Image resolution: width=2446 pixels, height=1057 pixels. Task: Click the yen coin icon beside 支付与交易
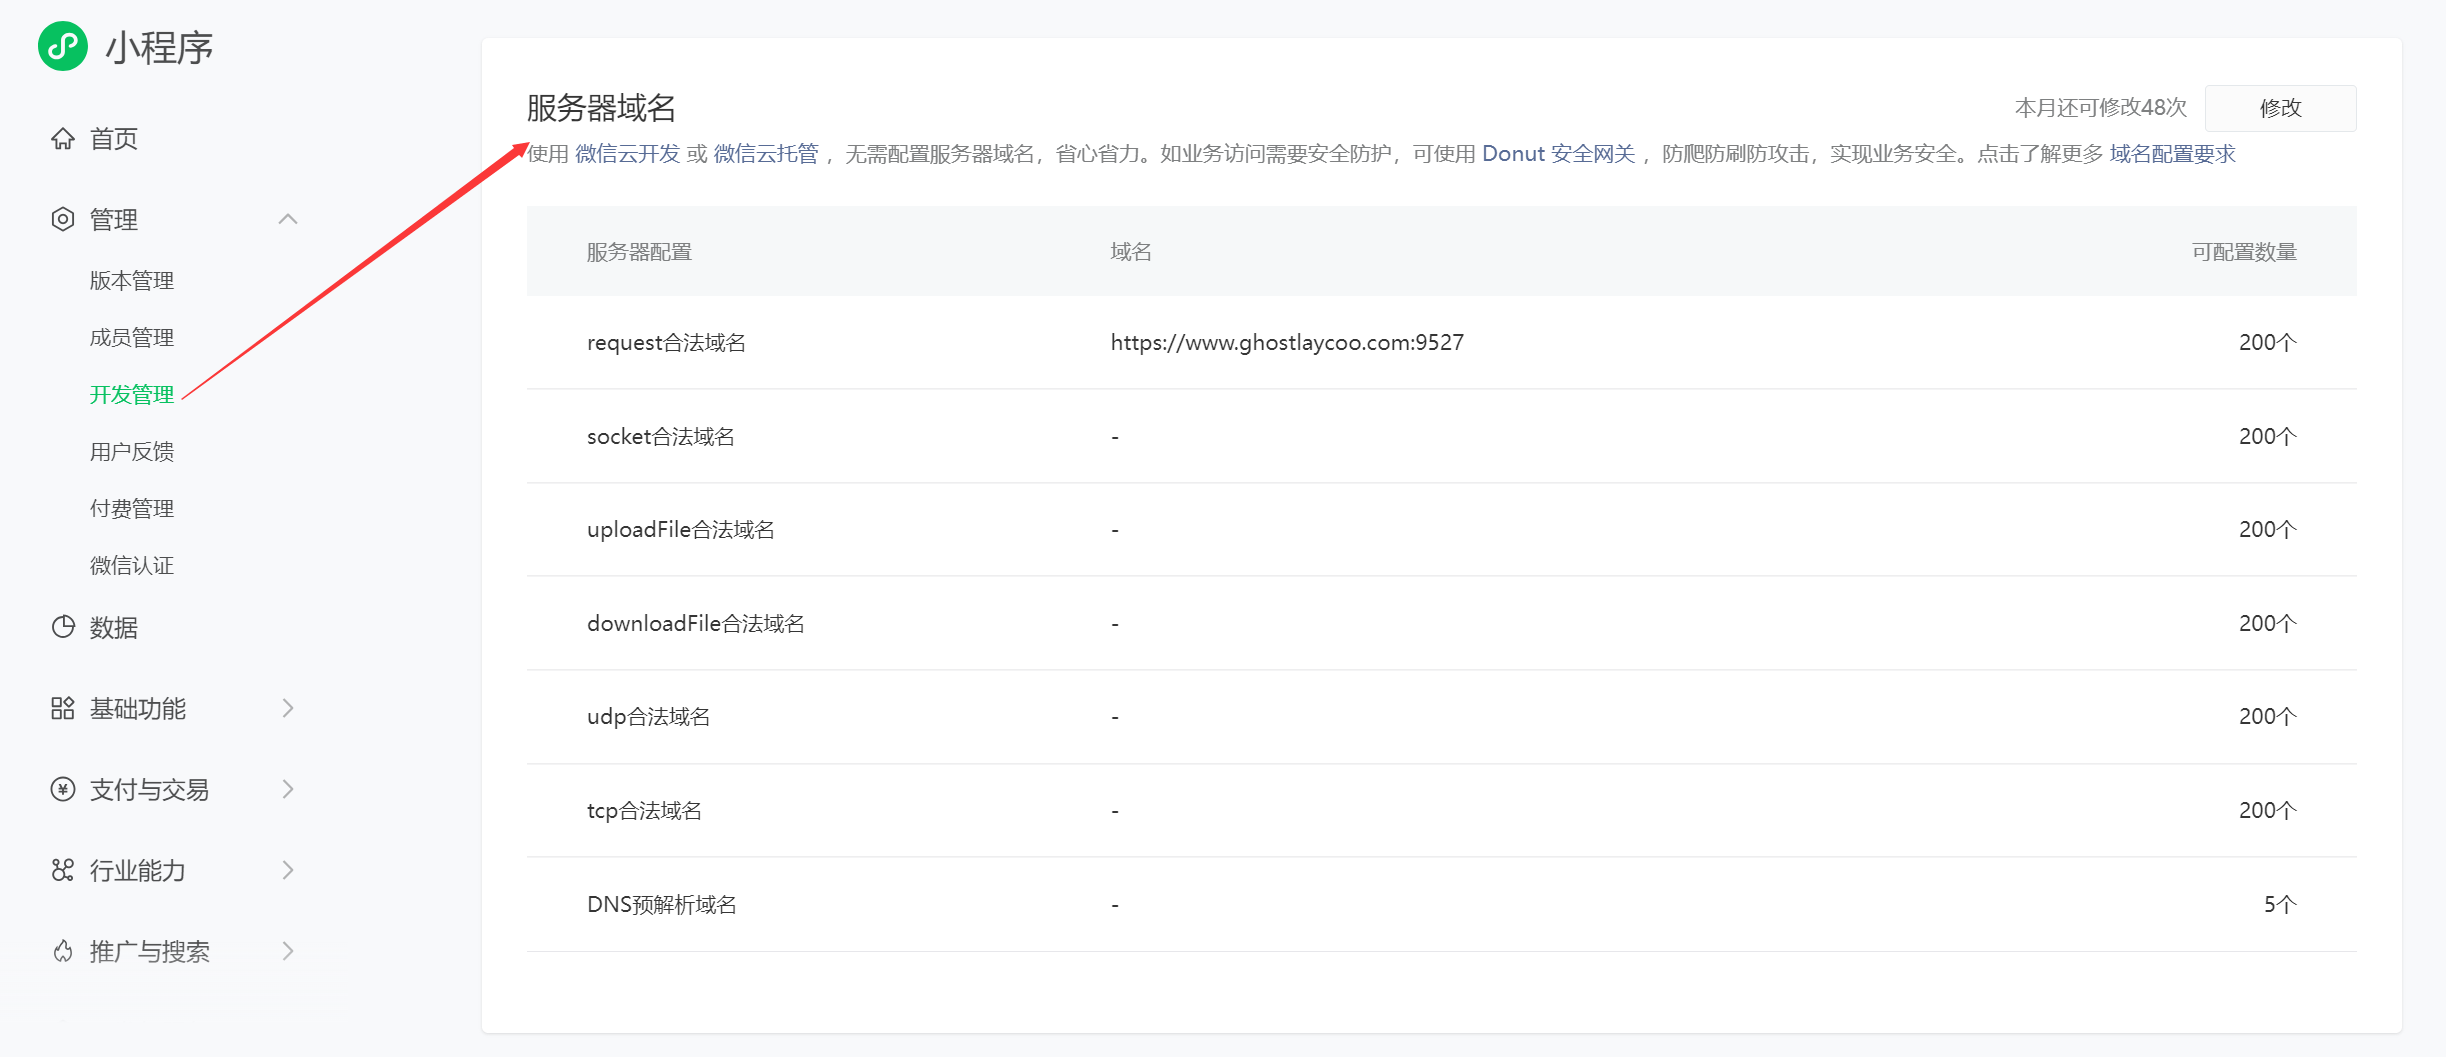[63, 790]
